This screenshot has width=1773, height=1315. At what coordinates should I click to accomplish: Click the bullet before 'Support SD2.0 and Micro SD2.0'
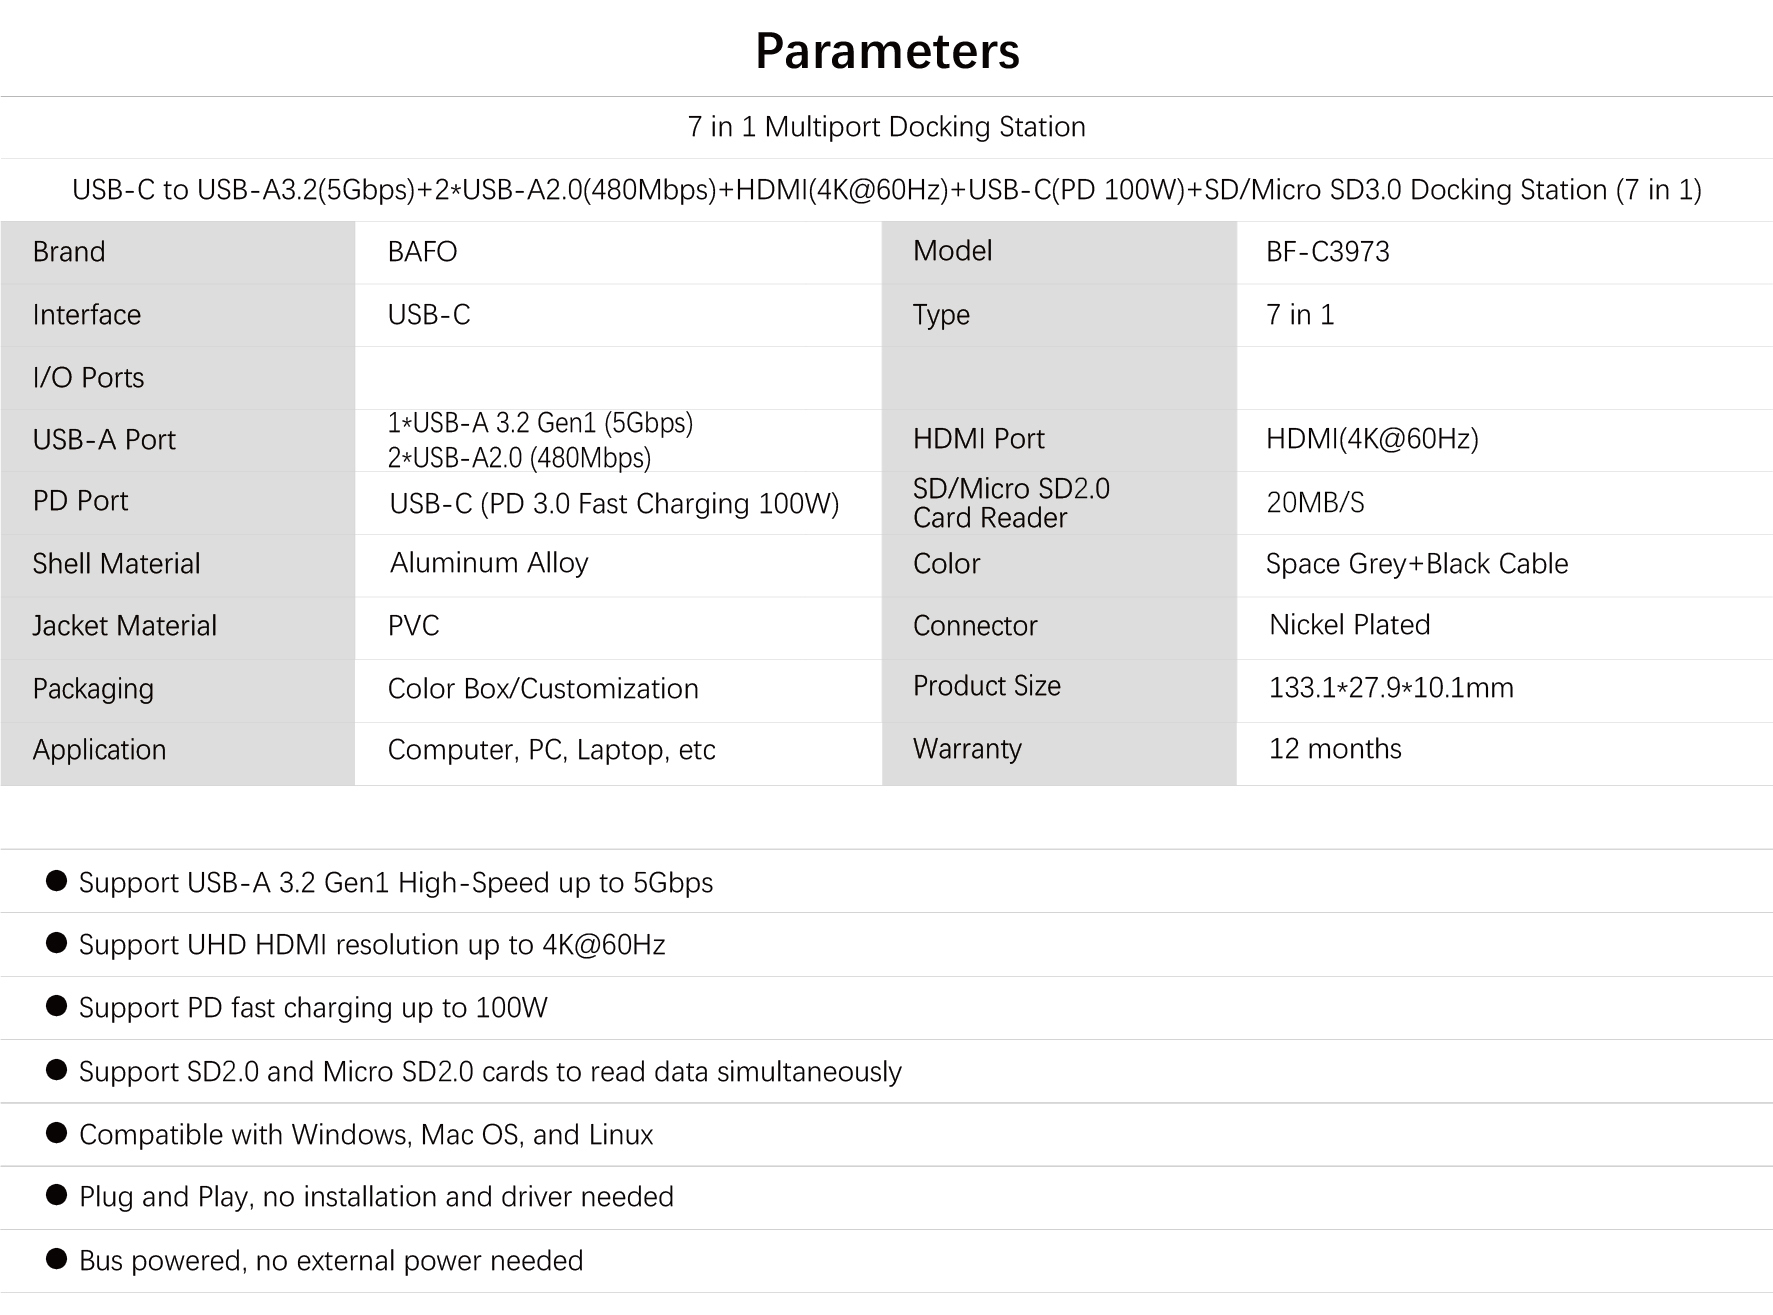(57, 1070)
